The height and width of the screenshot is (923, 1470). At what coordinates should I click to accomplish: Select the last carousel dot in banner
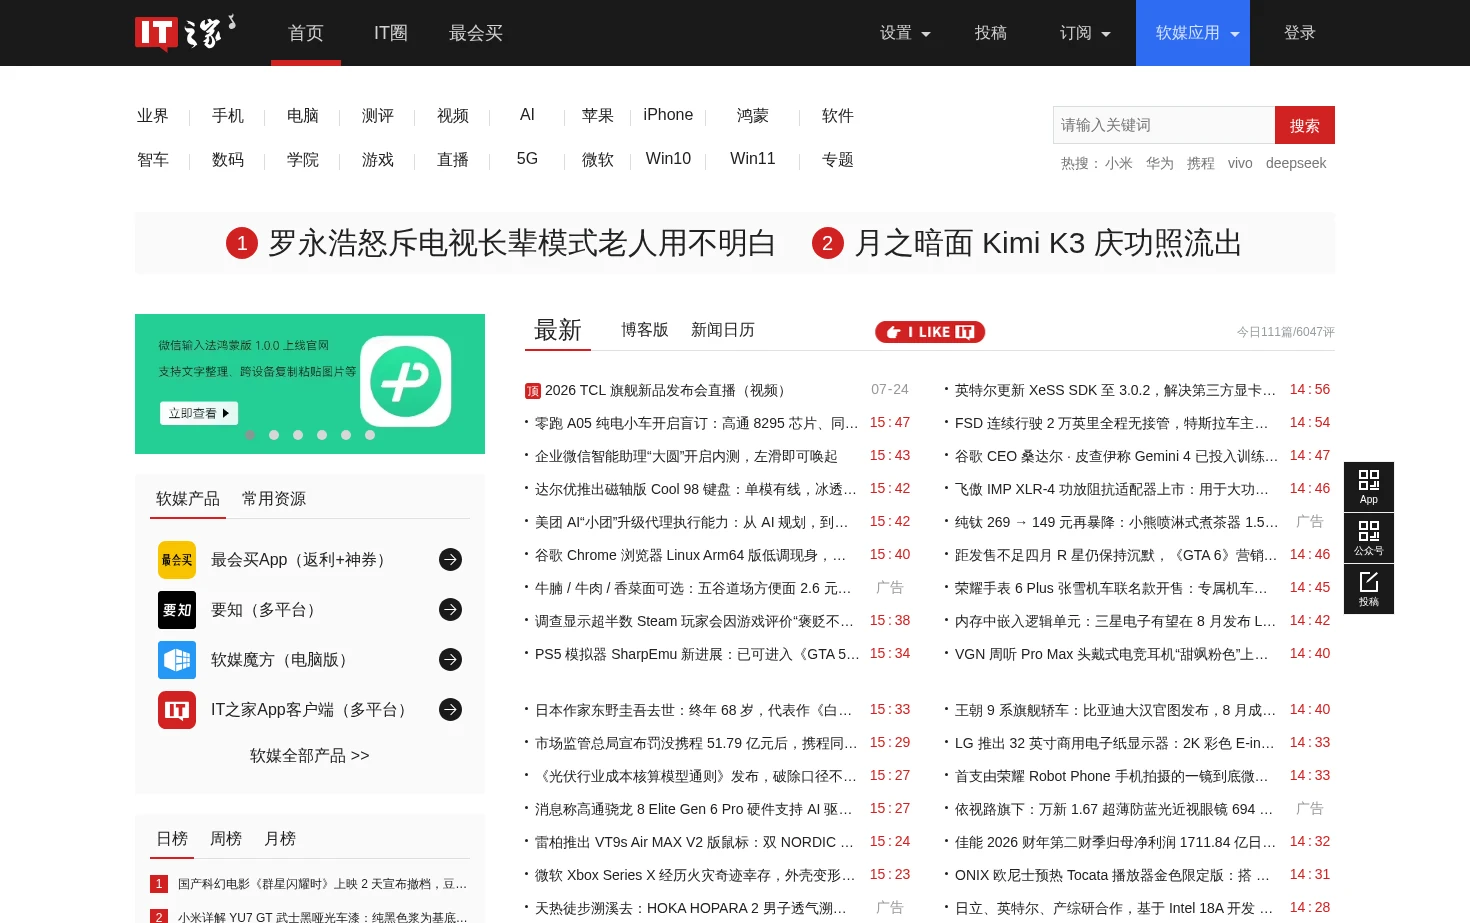pos(370,435)
